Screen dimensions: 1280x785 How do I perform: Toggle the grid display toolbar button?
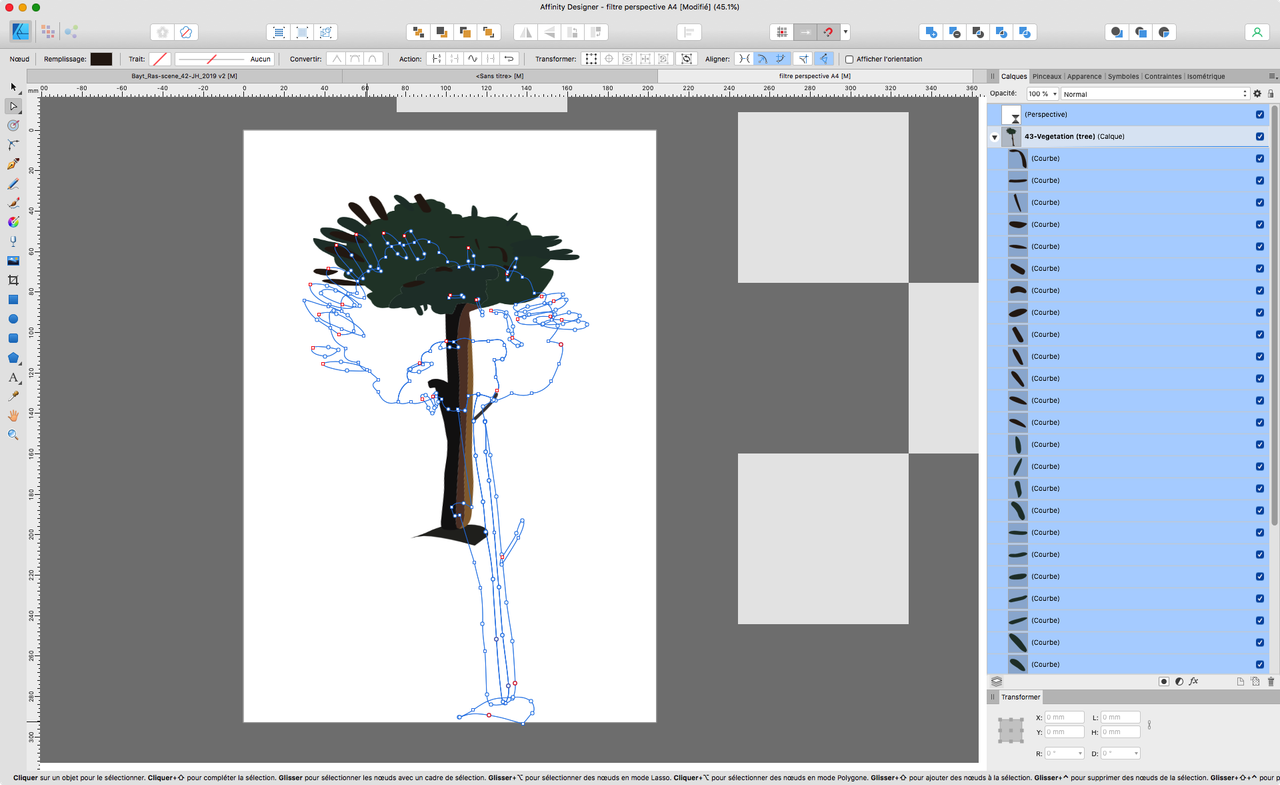[x=782, y=32]
